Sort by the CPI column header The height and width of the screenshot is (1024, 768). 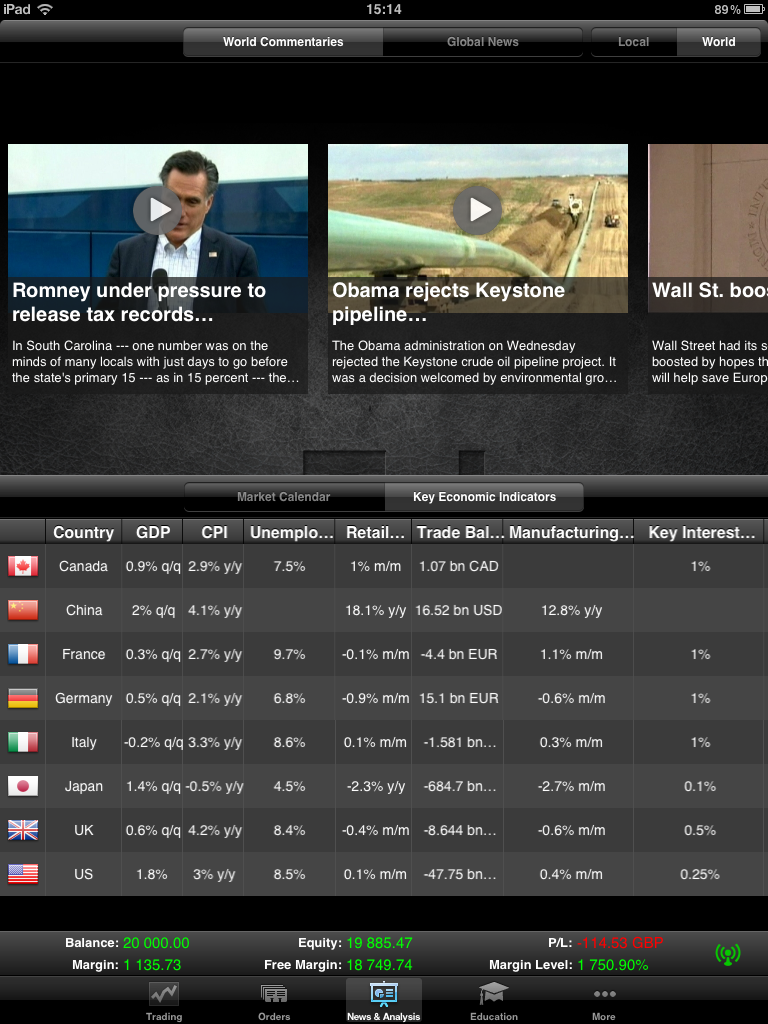point(214,532)
